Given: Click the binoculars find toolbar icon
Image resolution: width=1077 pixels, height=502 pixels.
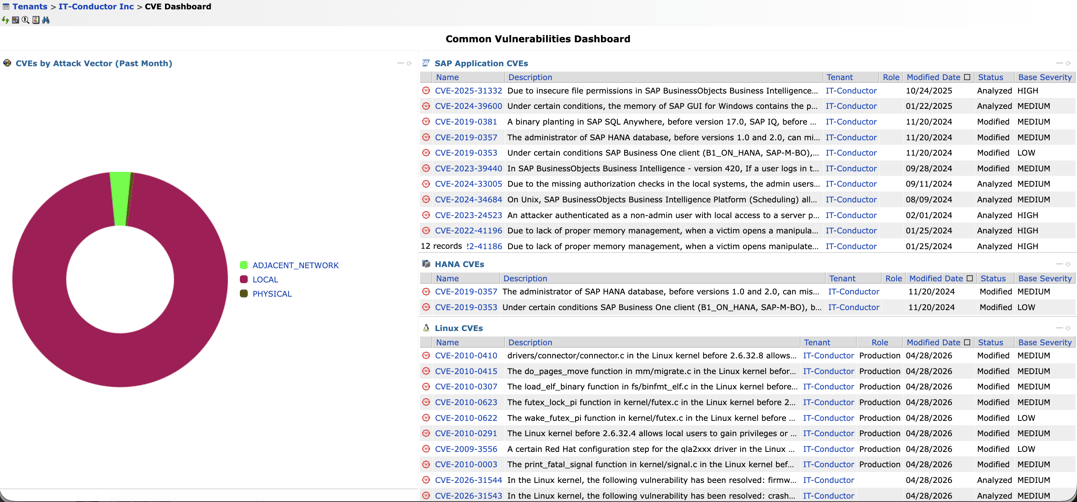Looking at the screenshot, I should 46,20.
